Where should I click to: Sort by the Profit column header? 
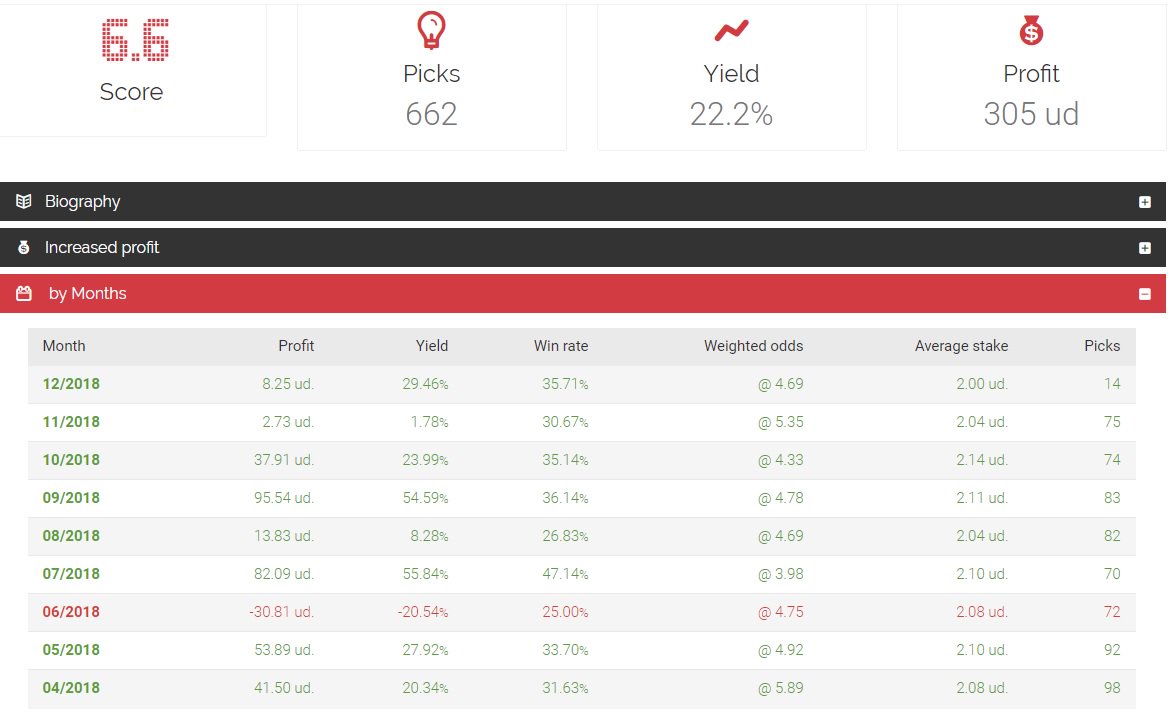[296, 346]
